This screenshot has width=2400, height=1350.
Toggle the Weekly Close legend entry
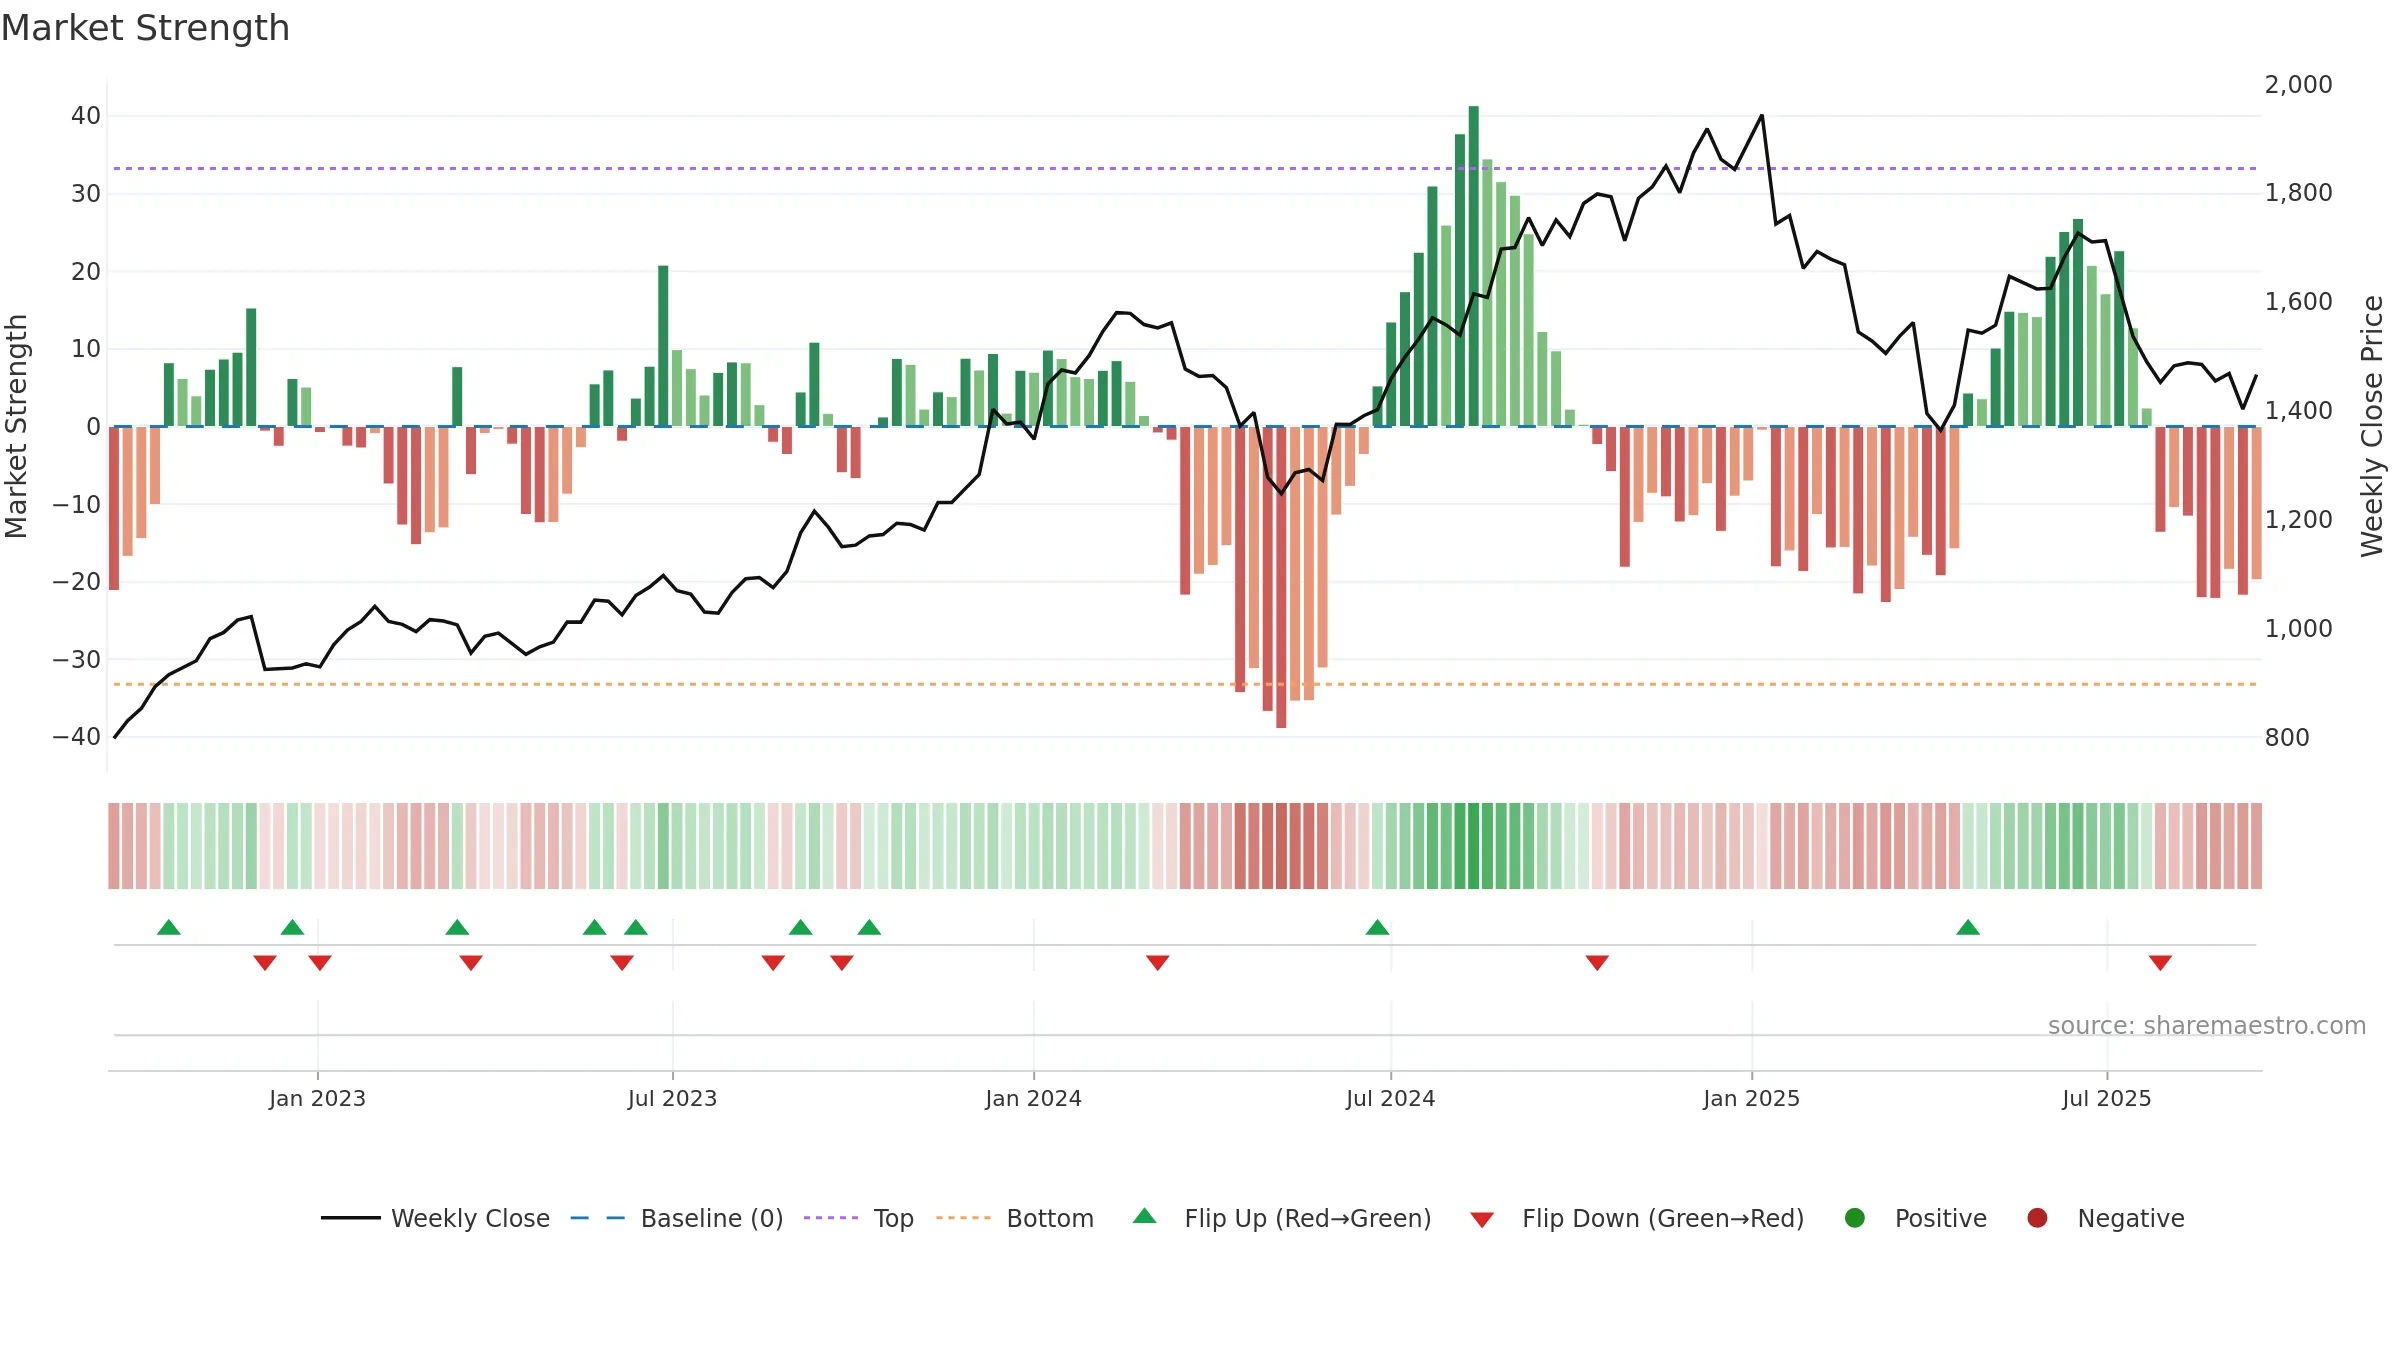(436, 1218)
